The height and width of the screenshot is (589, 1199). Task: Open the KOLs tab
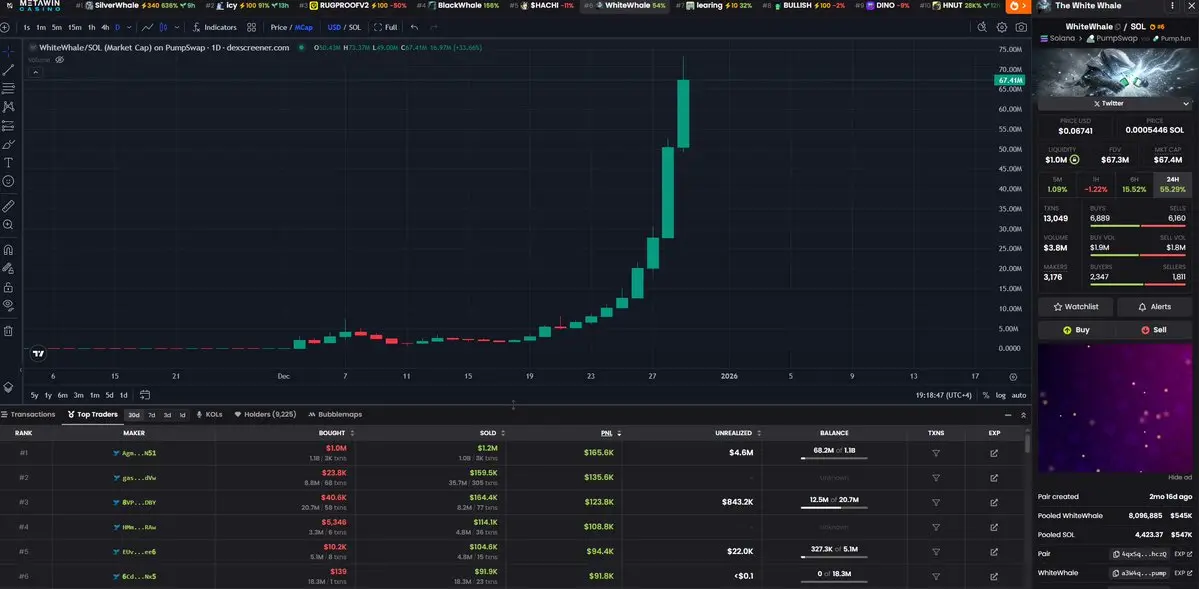tap(210, 415)
